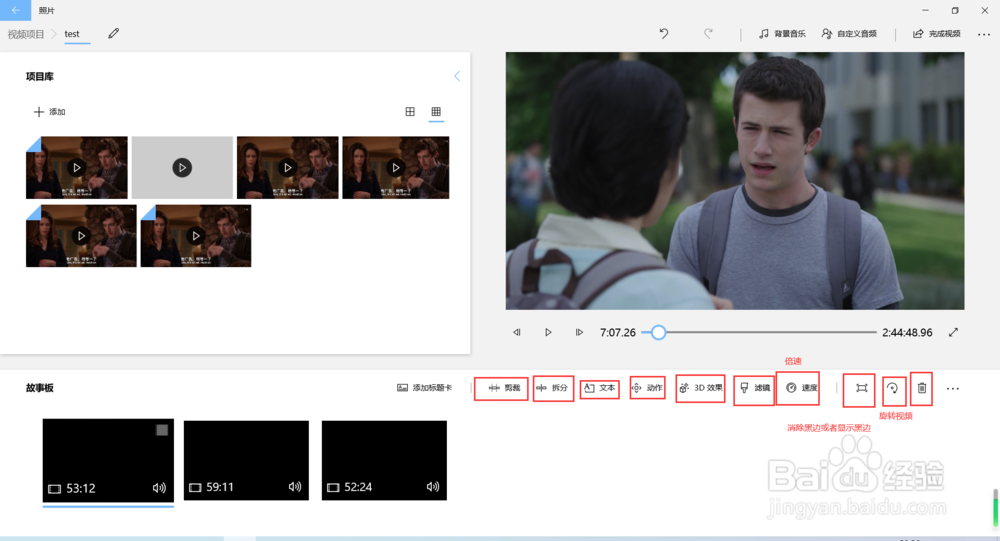Open the 速度 speed control
Viewport: 1000px width, 541px height.
801,388
